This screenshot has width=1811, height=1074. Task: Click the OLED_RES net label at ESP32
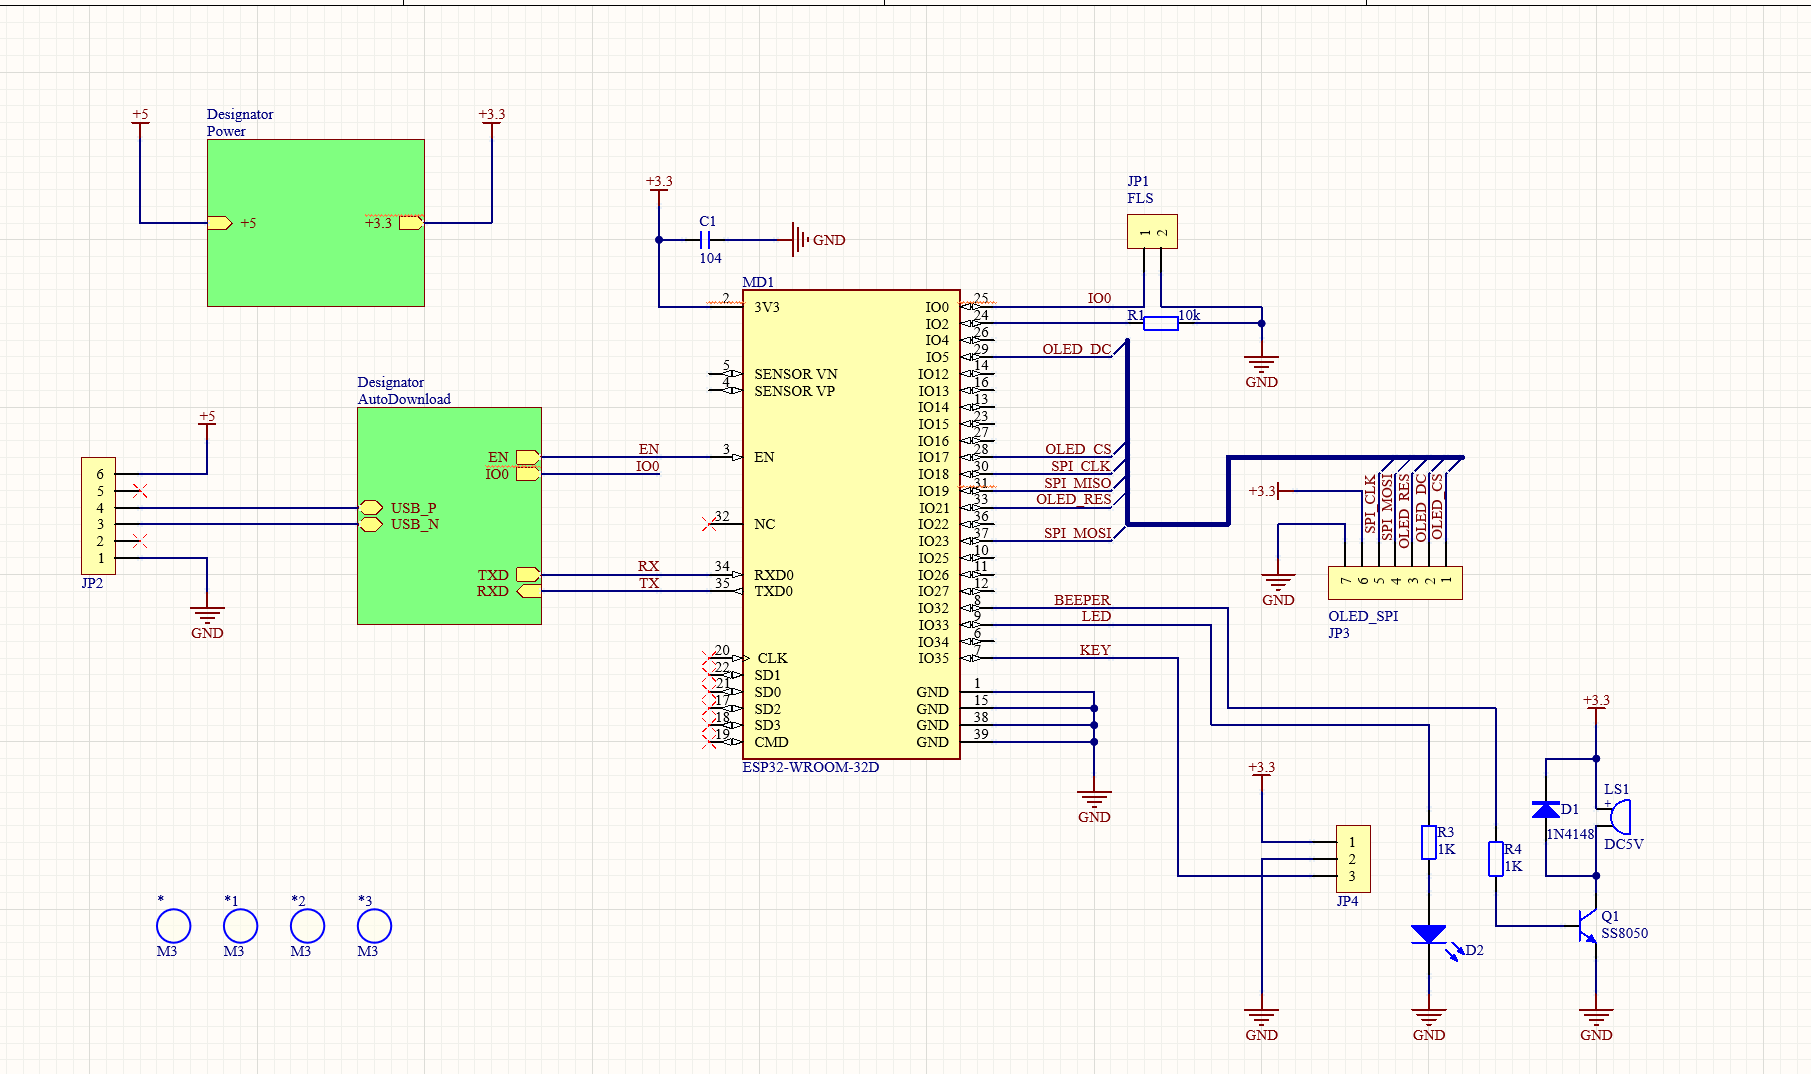[x=1074, y=499]
